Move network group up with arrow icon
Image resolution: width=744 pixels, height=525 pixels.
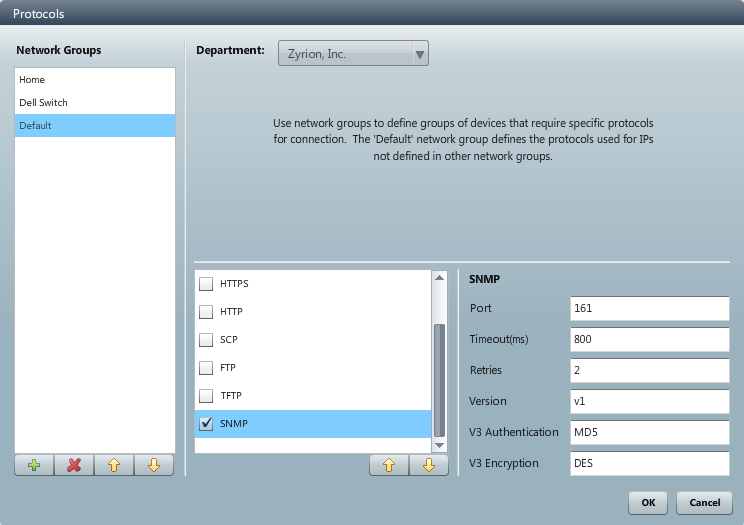114,466
